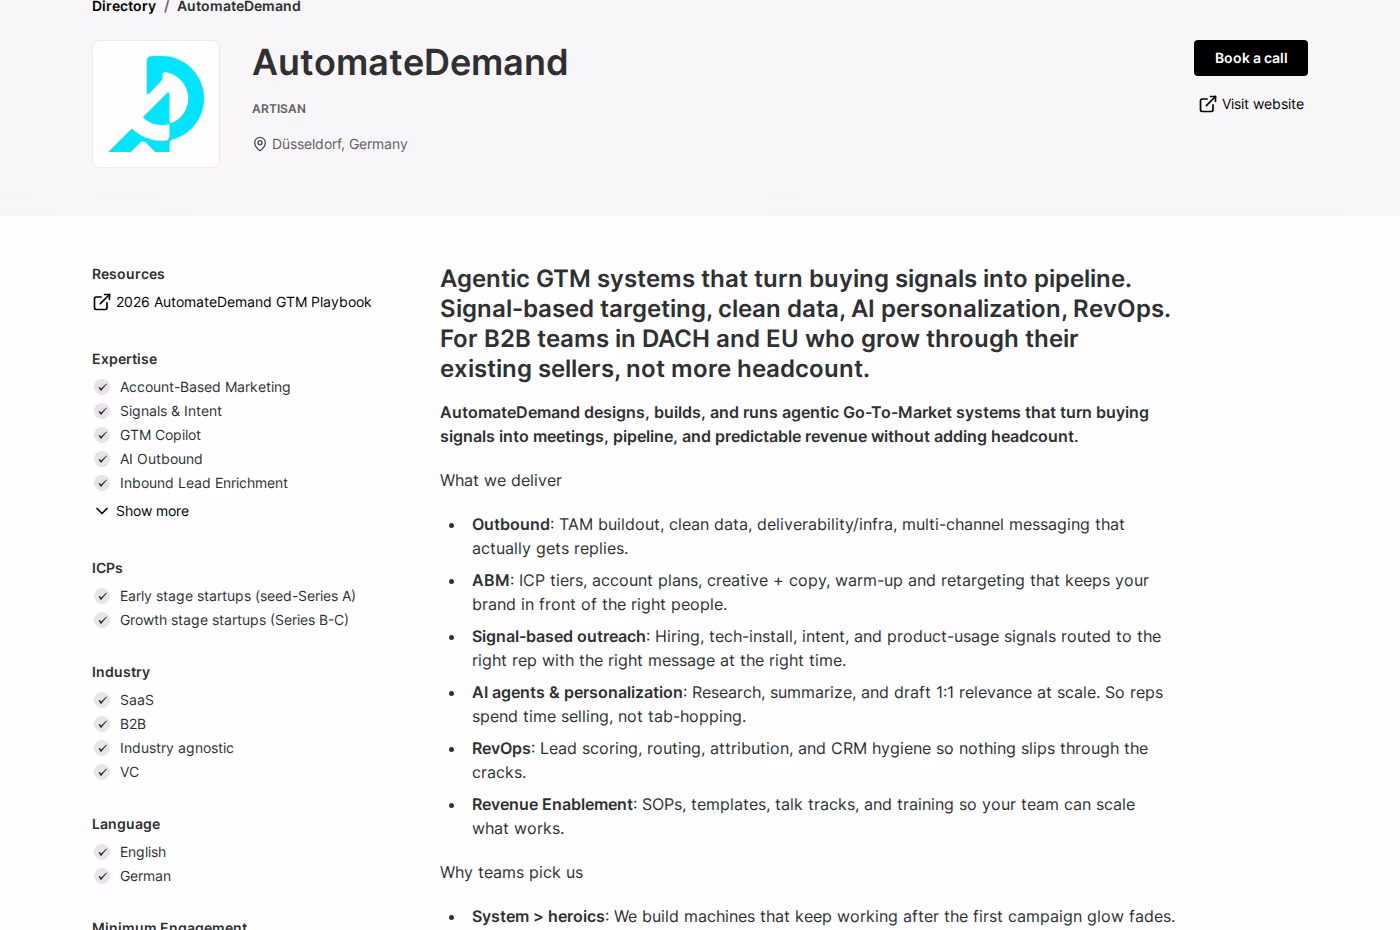This screenshot has height=930, width=1400.
Task: Click the check icon beside Industry agnostic
Action: click(x=102, y=748)
